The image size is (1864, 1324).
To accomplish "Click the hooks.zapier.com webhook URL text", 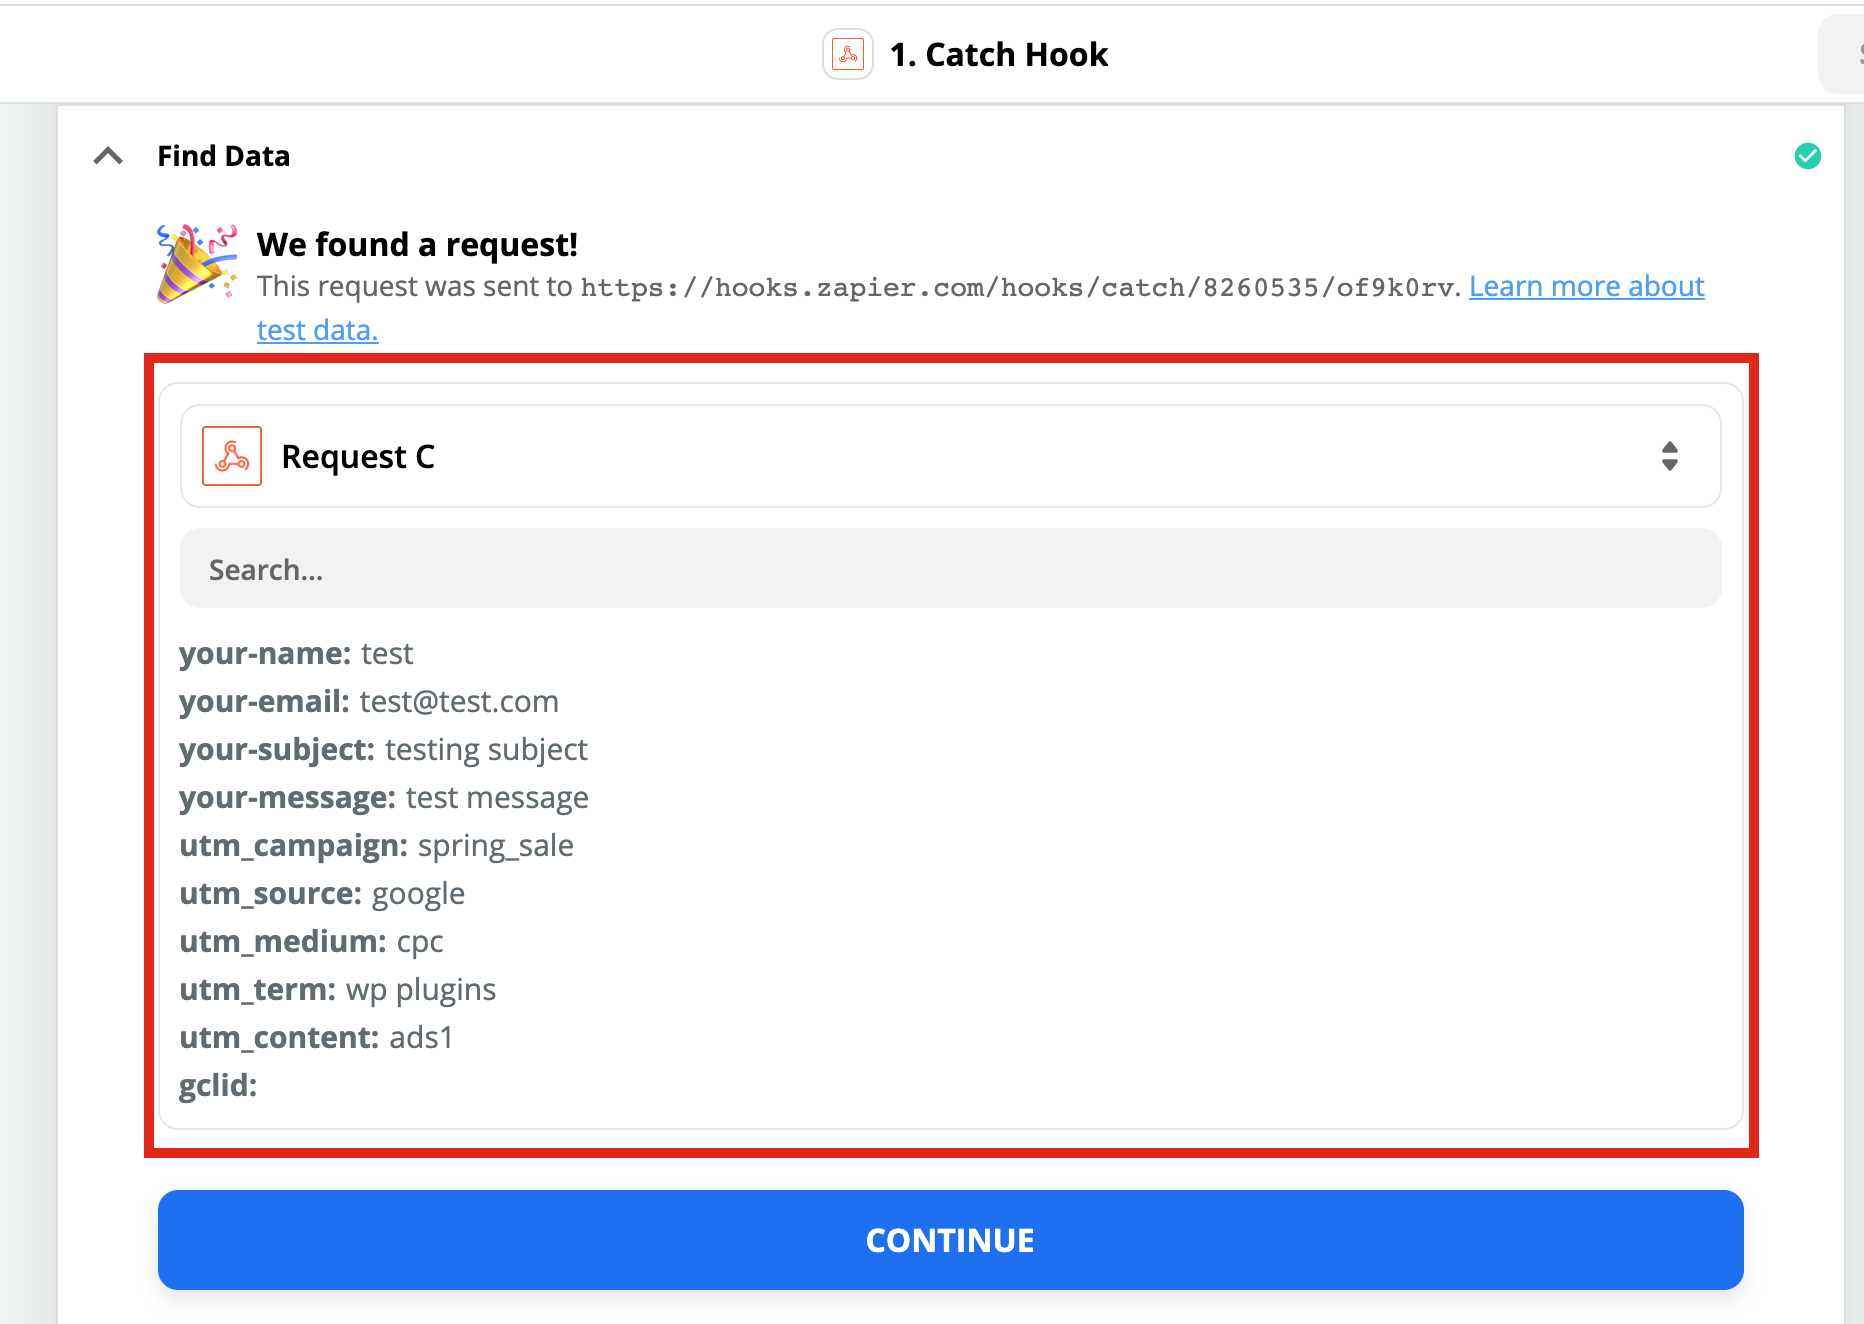I will [1017, 288].
